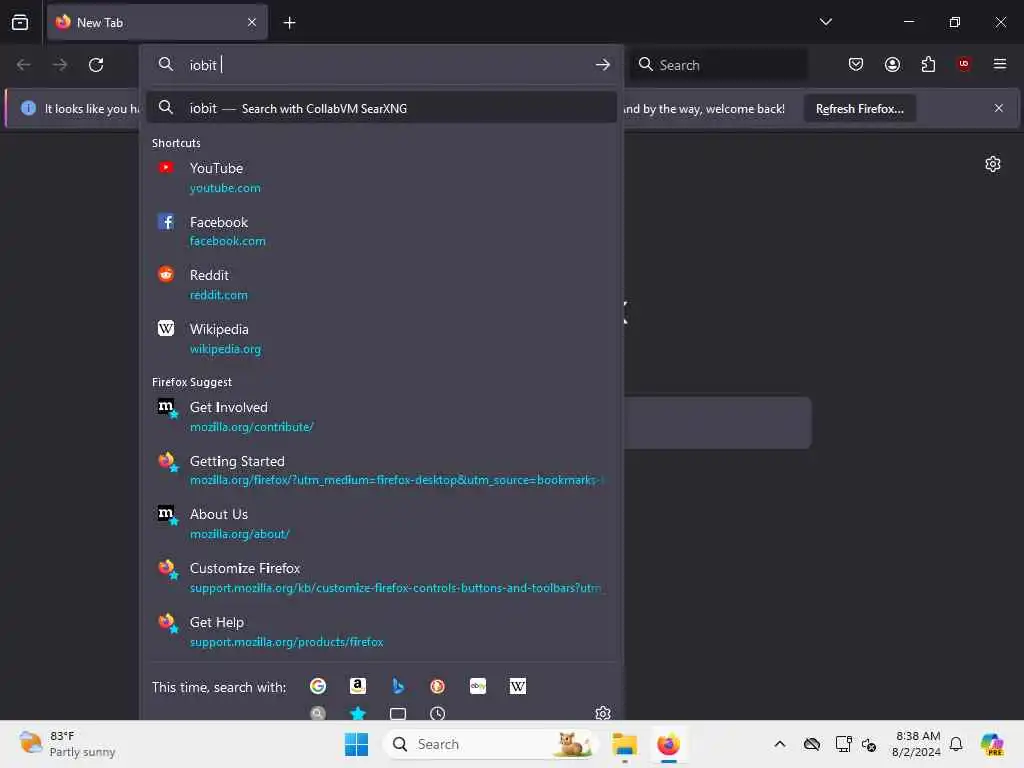Search this time with Wikipedia icon
The width and height of the screenshot is (1024, 768).
[518, 686]
